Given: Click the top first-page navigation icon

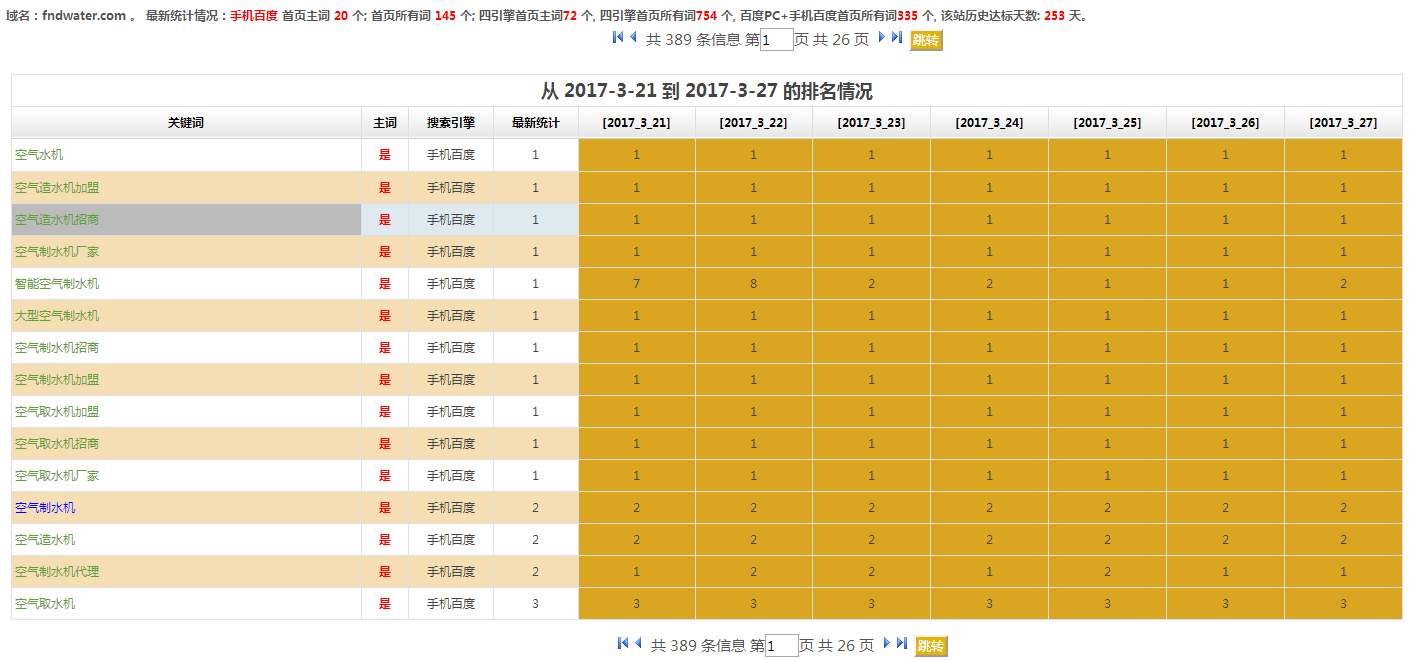Looking at the screenshot, I should (618, 37).
